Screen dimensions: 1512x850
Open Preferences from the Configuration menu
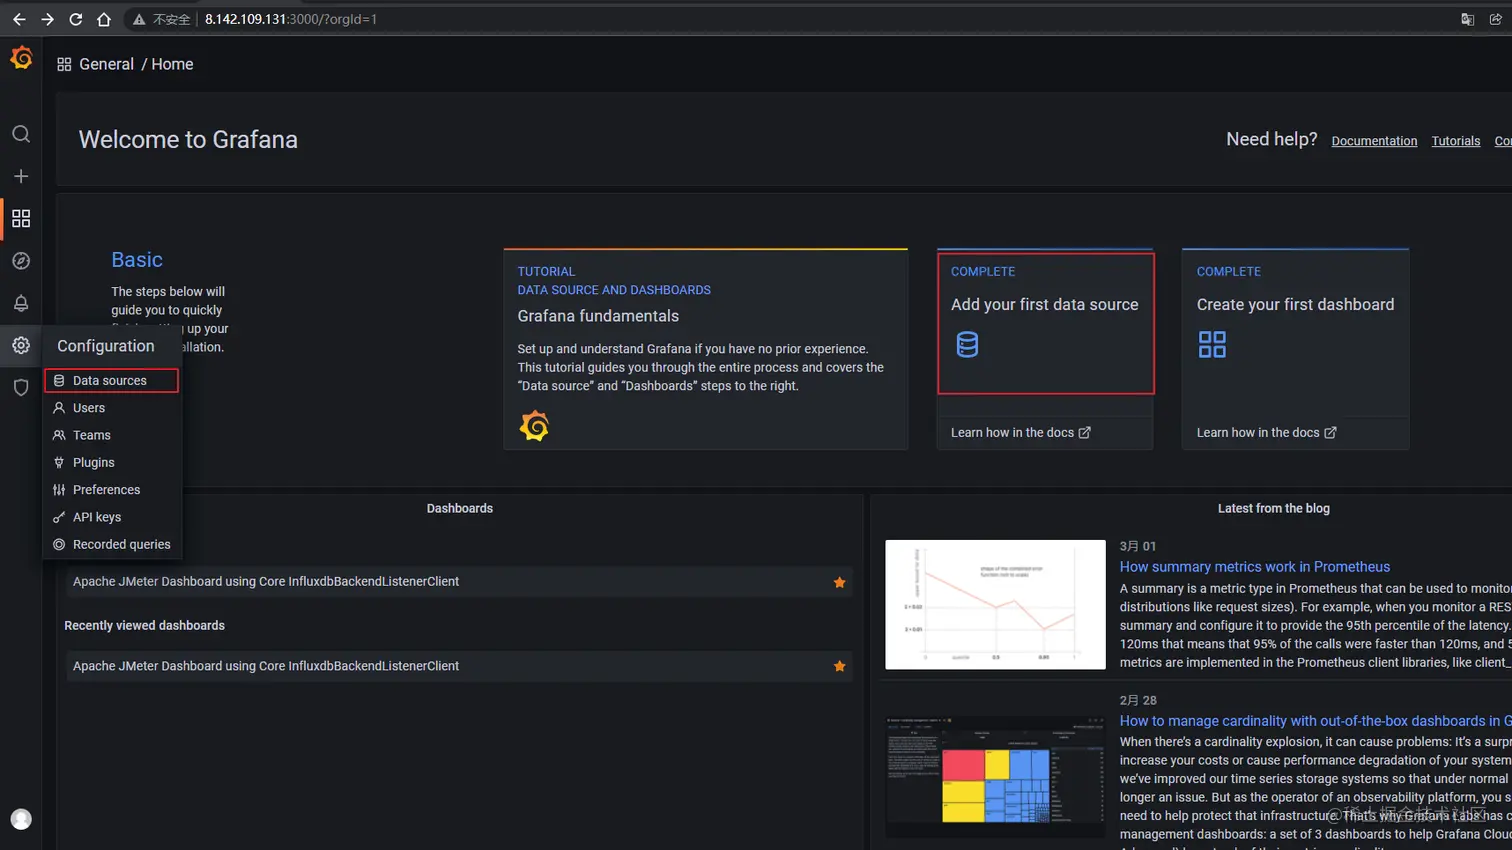(104, 489)
